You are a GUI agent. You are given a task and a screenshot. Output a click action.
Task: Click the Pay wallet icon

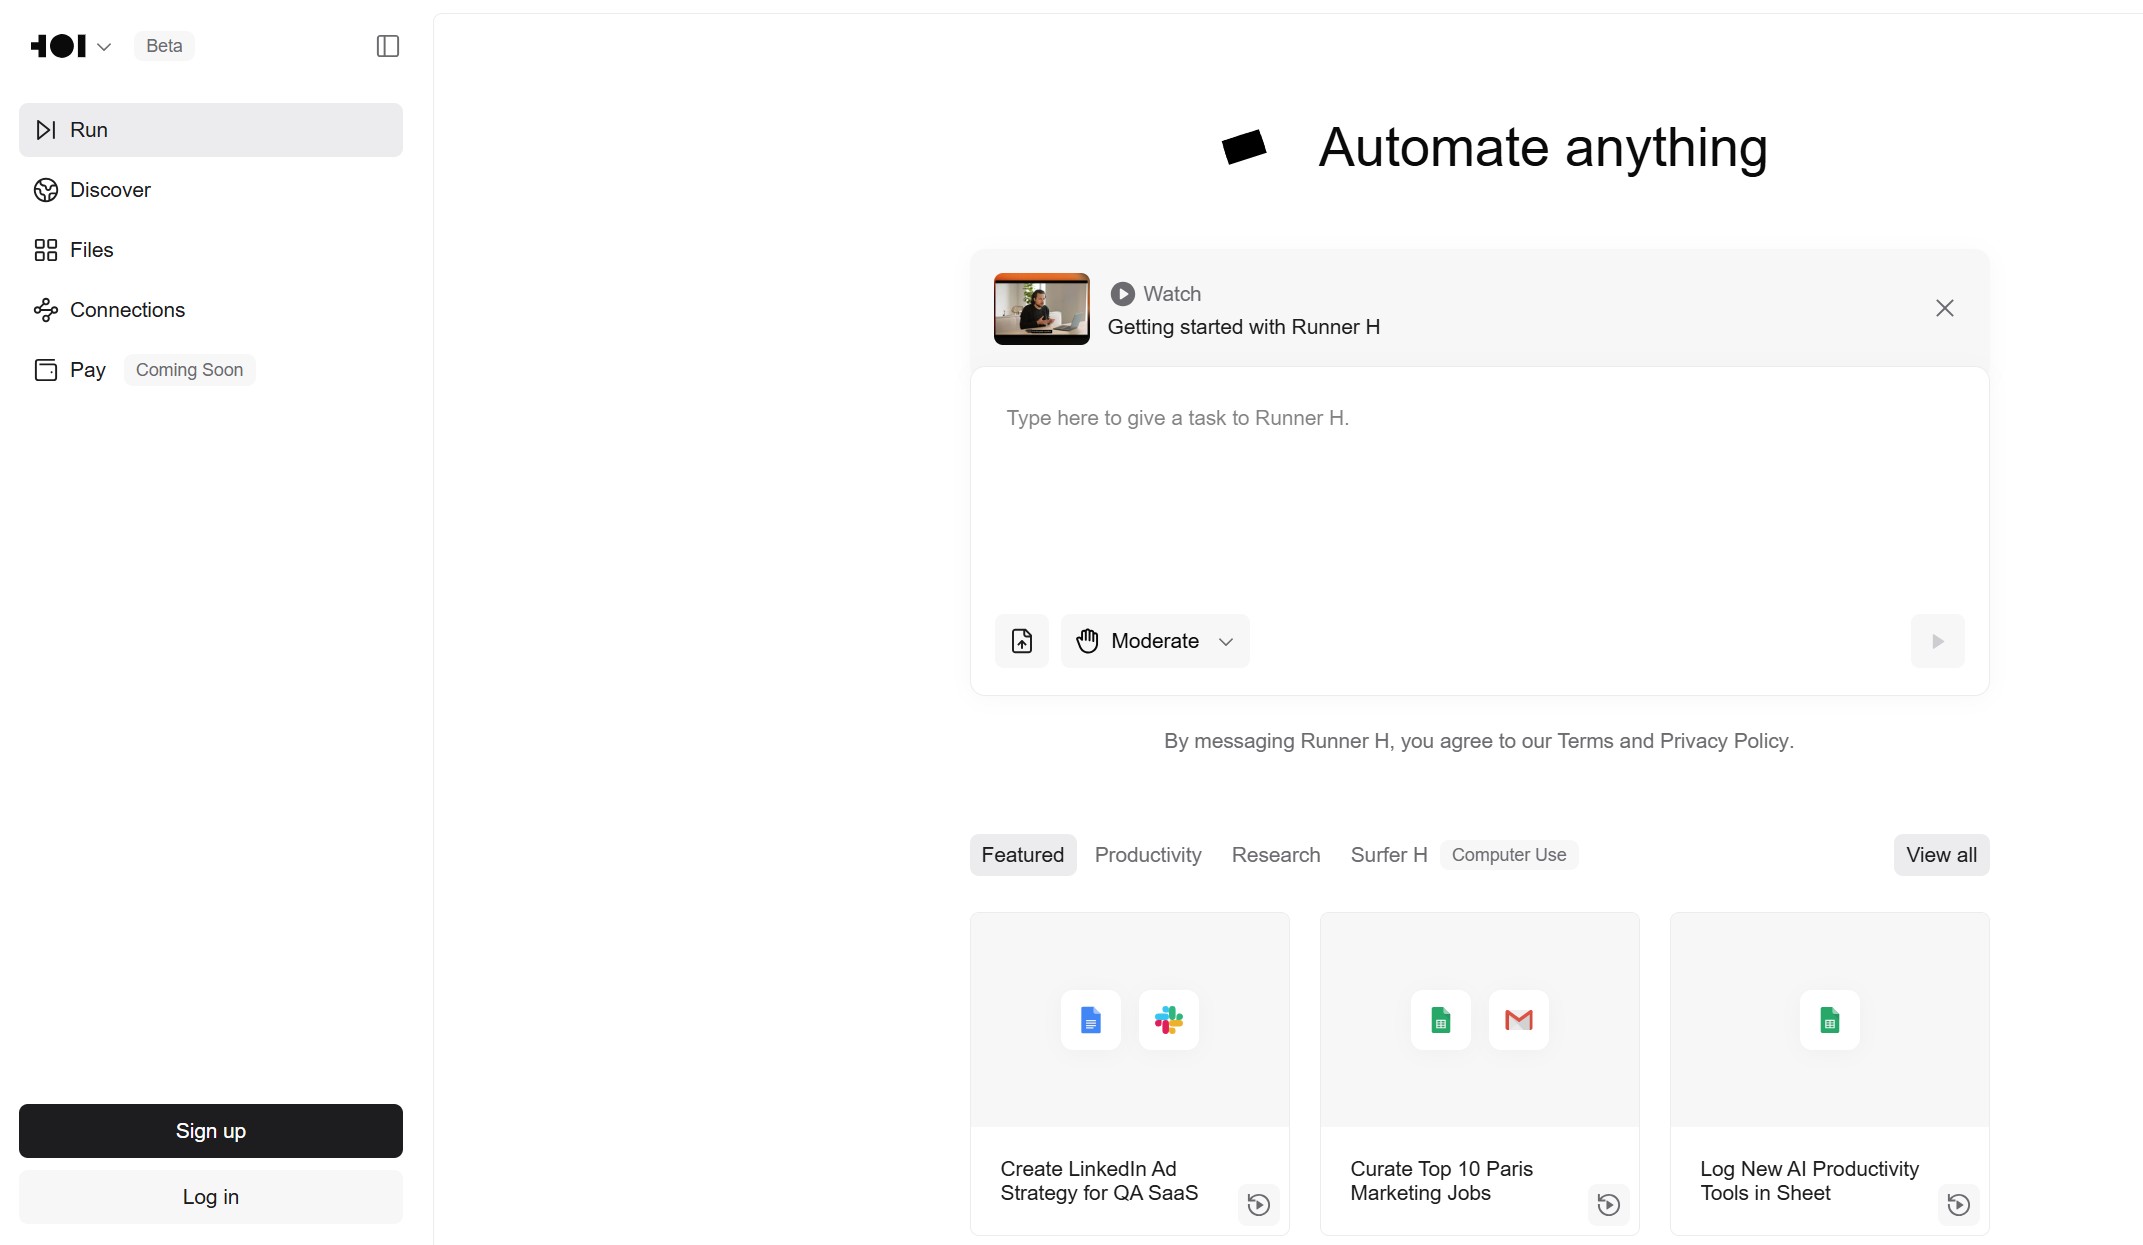coord(46,370)
